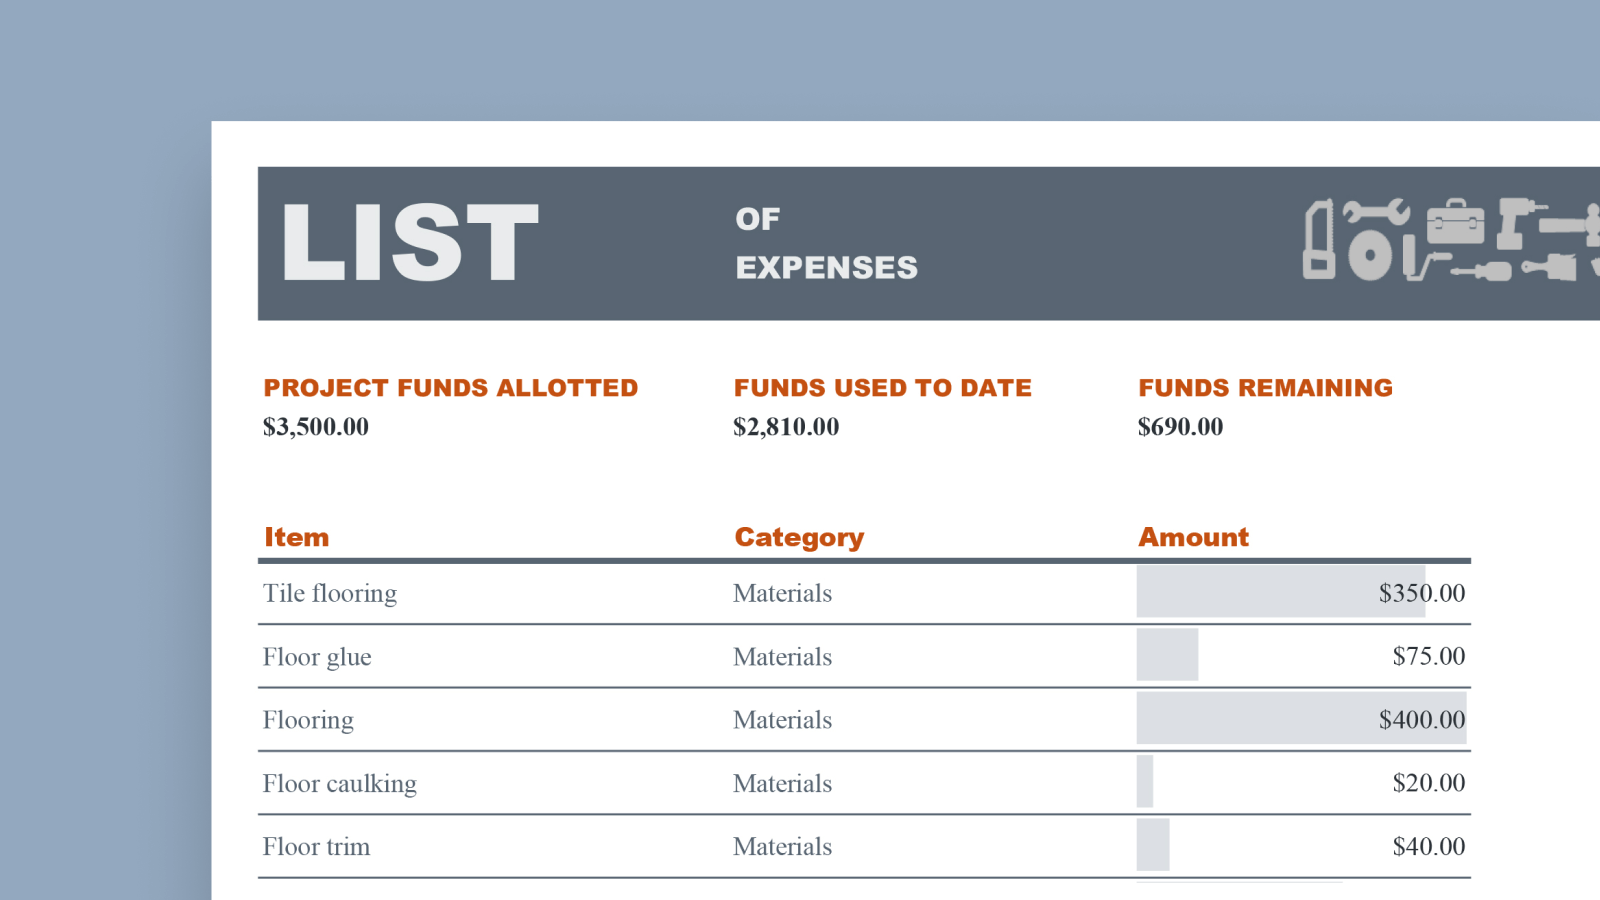Viewport: 1600px width, 900px height.
Task: Click the hacksaw icon in the header
Action: 1319,239
